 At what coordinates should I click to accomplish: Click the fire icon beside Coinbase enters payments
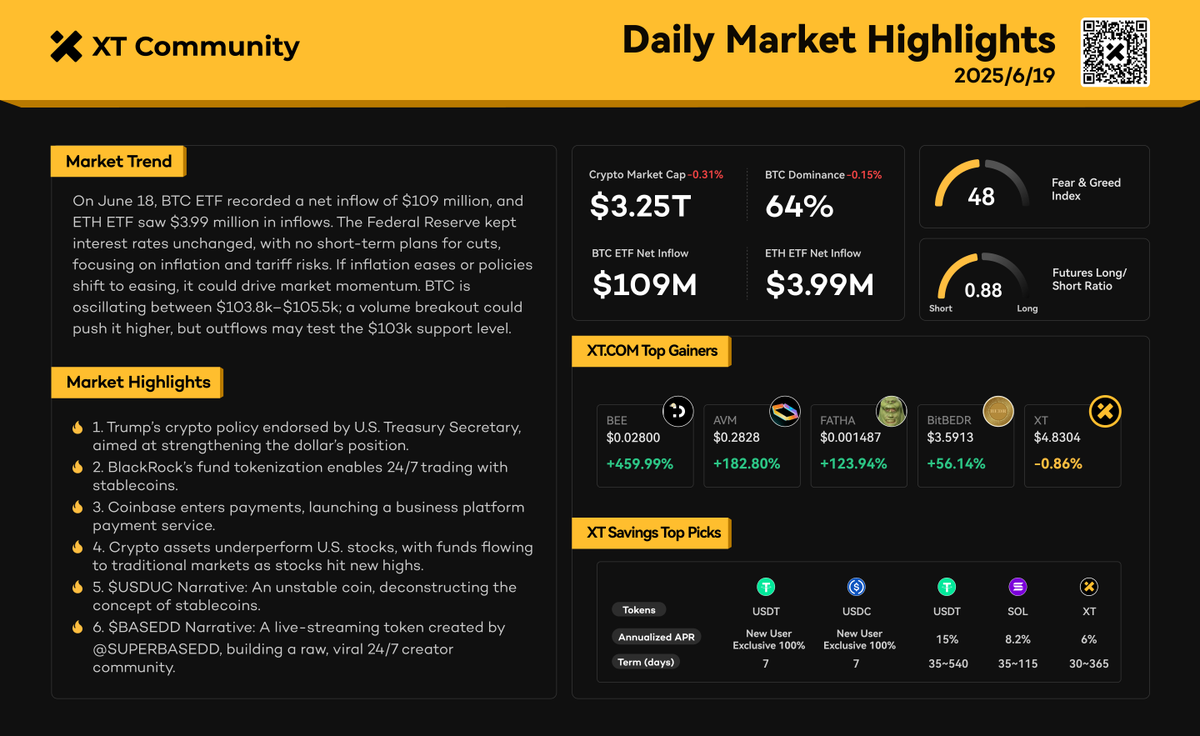click(77, 507)
